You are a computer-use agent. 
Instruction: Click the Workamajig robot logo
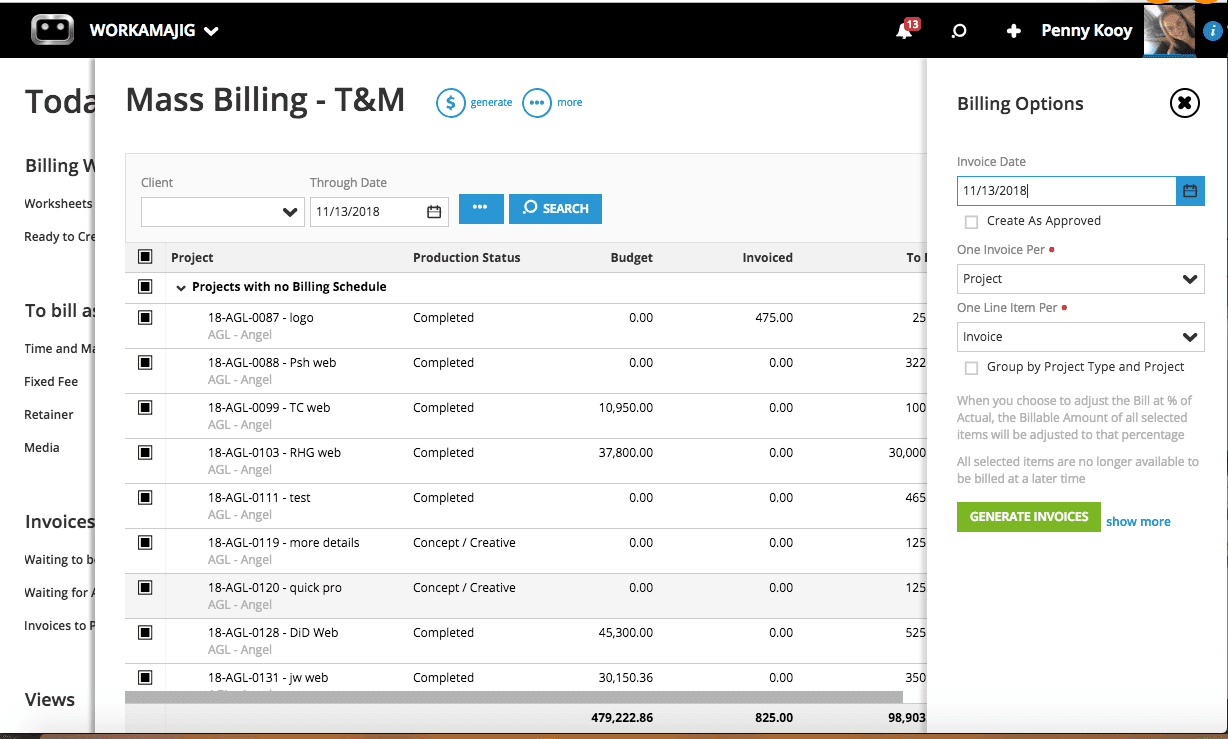52,30
